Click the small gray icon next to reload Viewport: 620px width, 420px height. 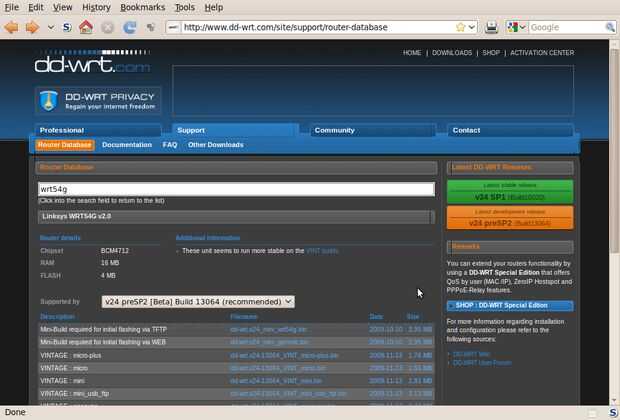point(150,27)
